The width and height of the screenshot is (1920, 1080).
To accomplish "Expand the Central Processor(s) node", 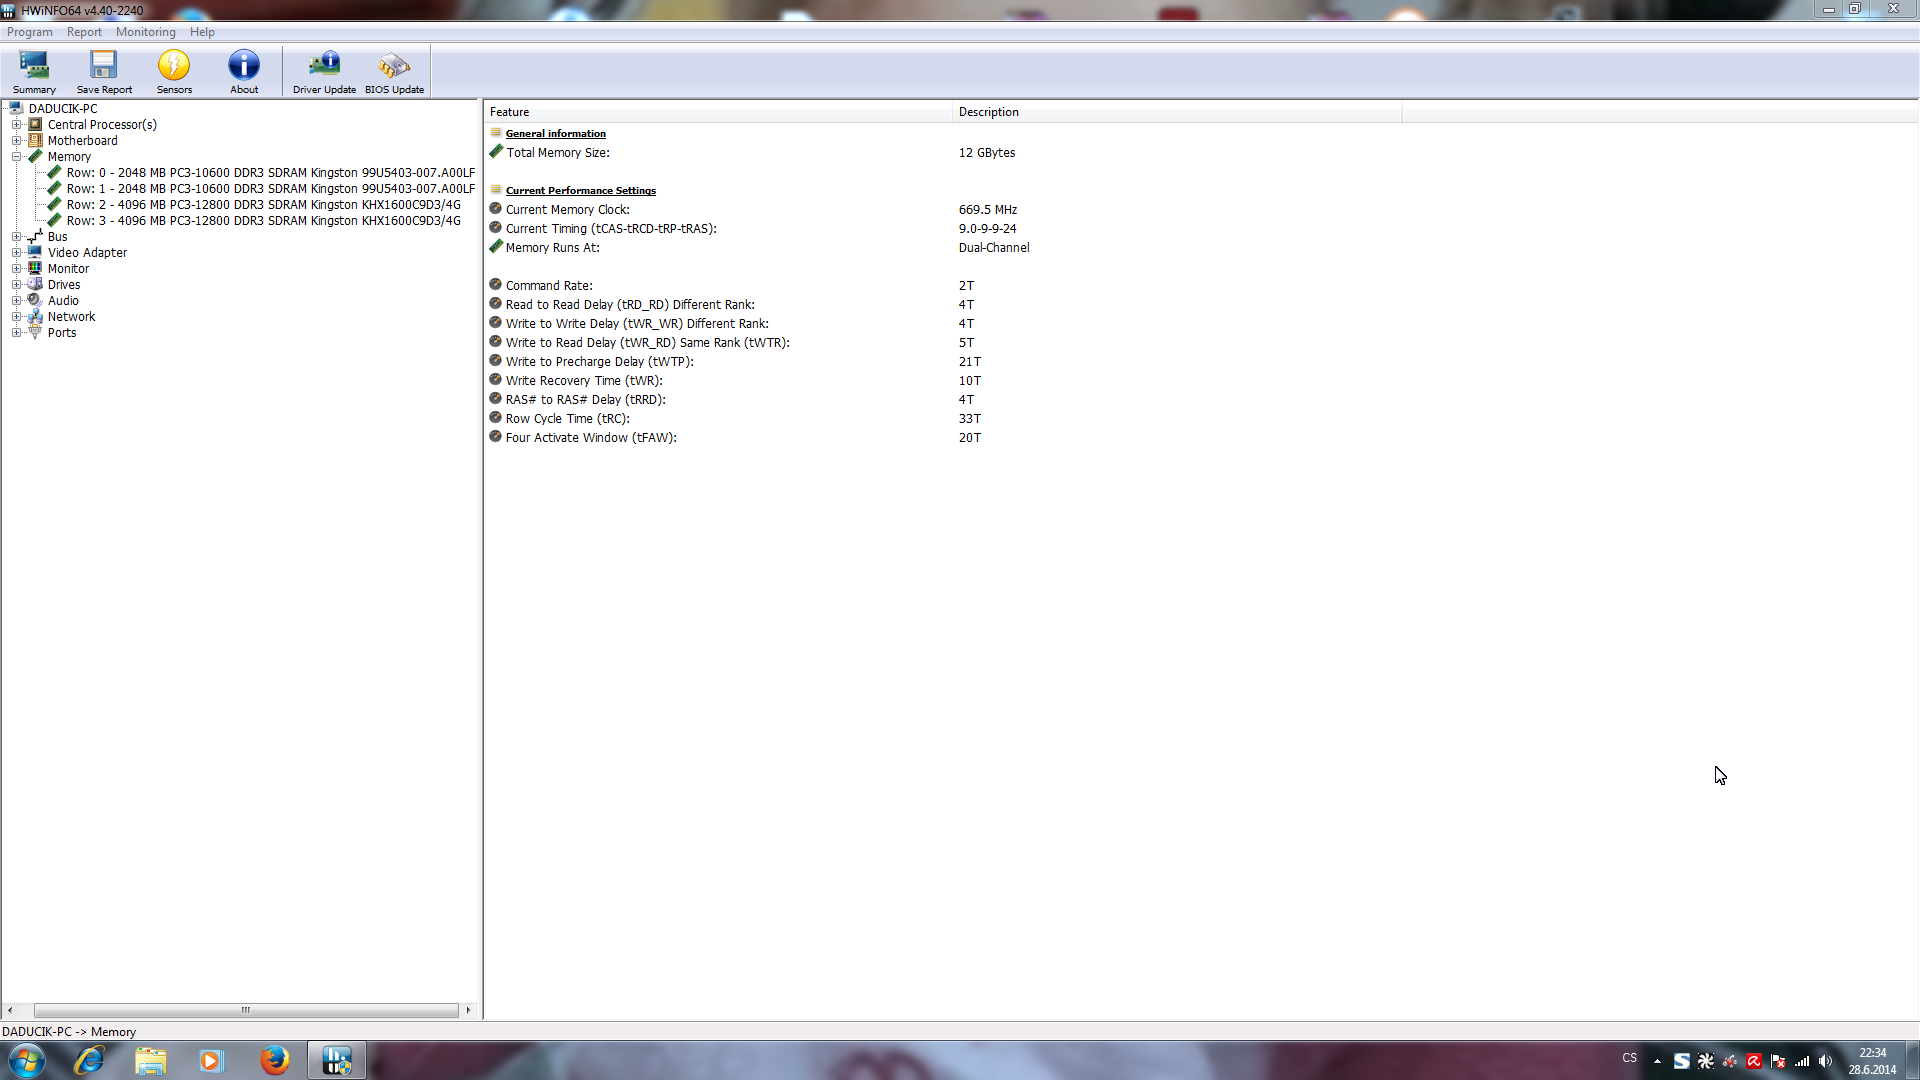I will [16, 125].
